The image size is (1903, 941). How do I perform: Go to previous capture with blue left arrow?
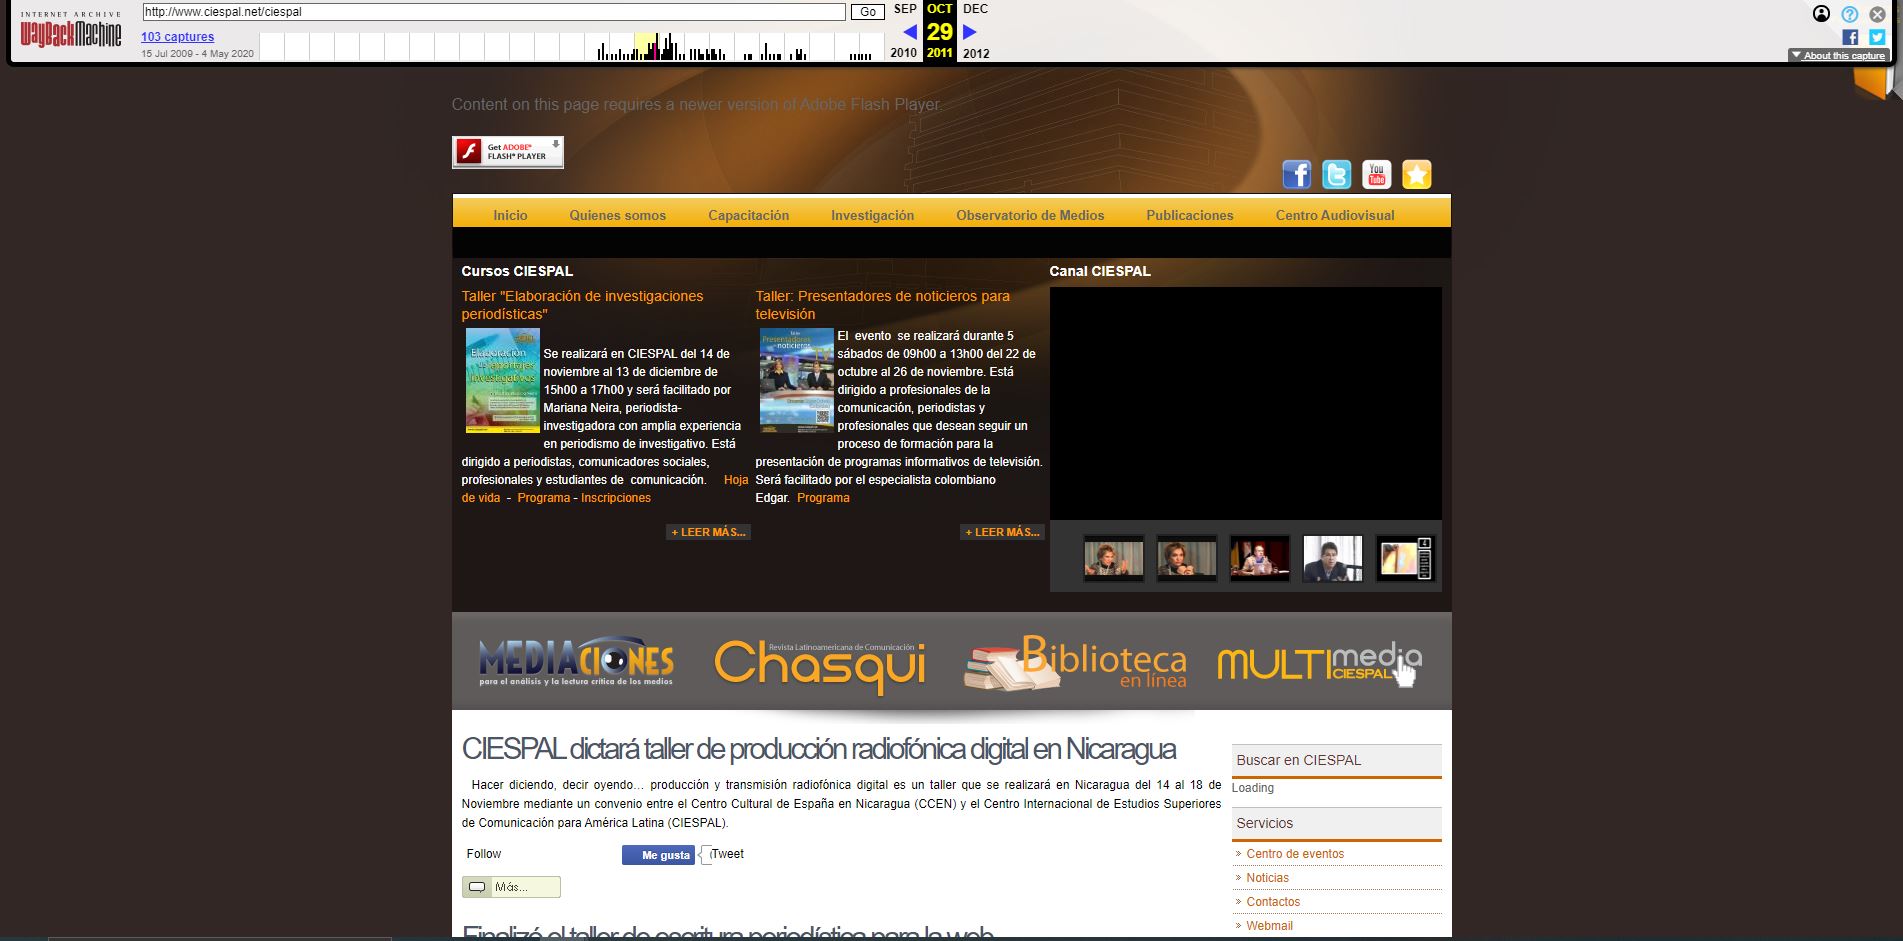point(909,32)
